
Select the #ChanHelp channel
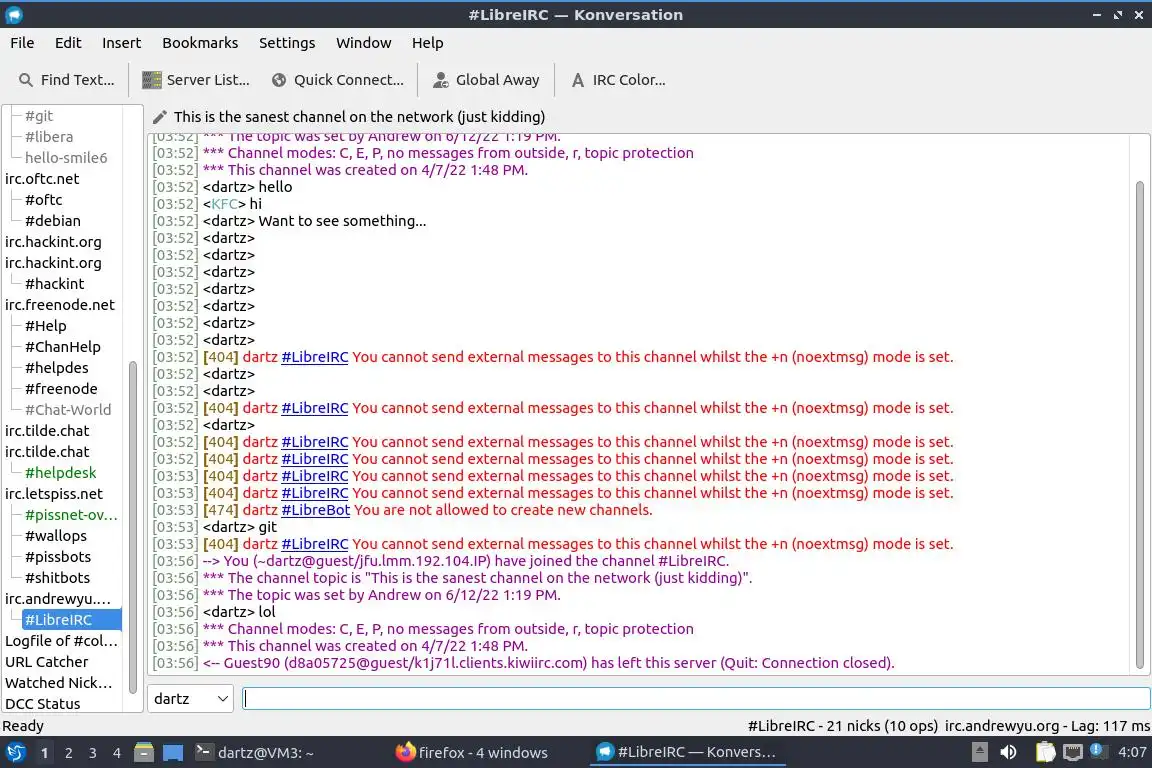coord(62,347)
